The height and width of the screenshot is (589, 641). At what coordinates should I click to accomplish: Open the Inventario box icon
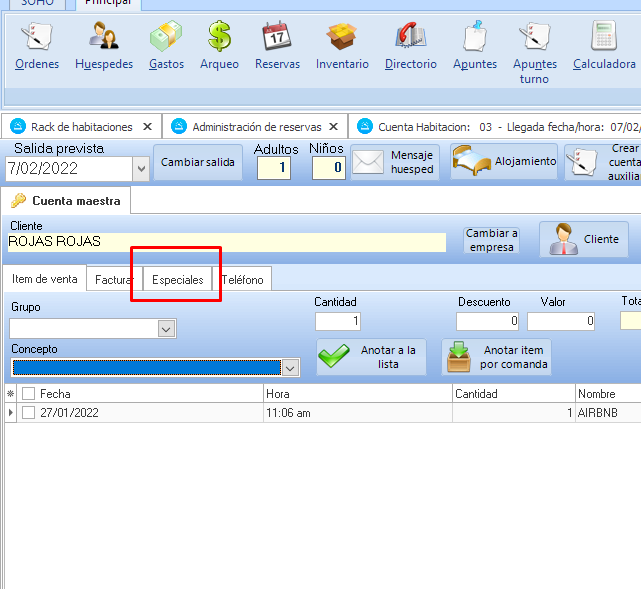pyautogui.click(x=342, y=46)
